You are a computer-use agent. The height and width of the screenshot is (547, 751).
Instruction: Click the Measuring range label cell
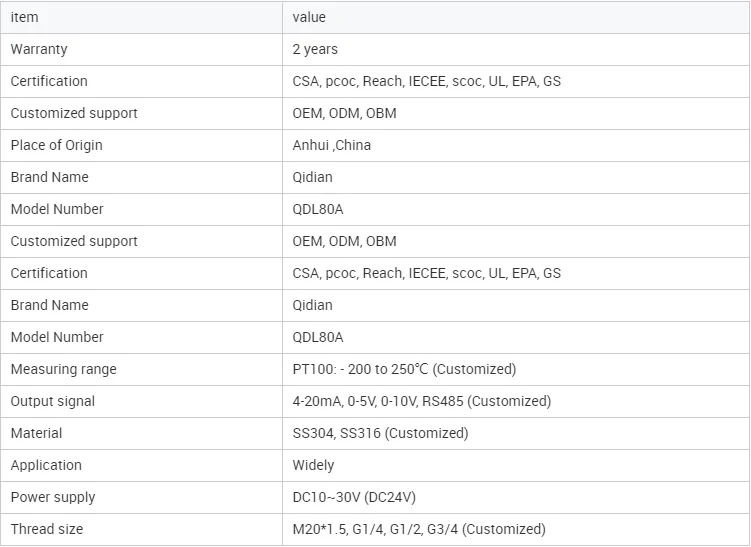point(63,369)
